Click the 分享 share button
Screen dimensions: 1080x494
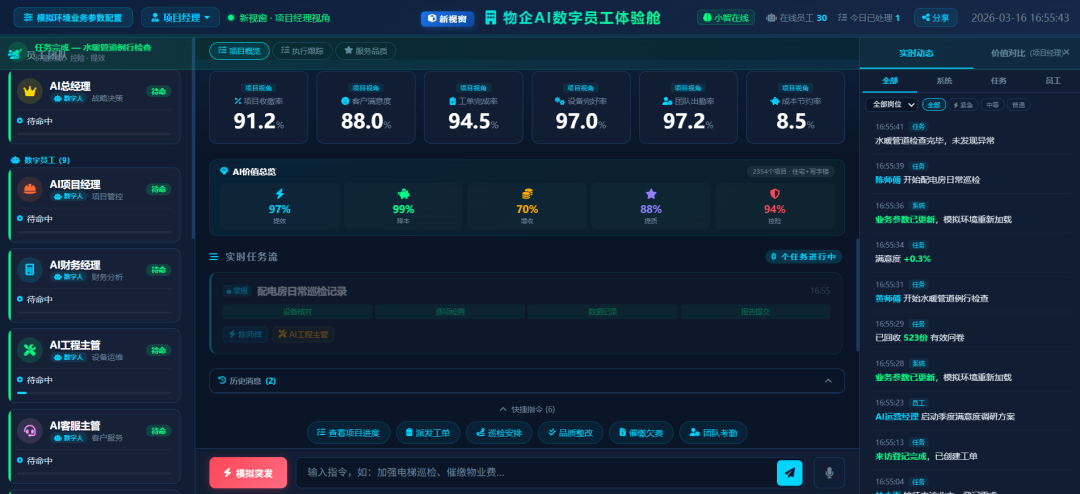tap(935, 17)
